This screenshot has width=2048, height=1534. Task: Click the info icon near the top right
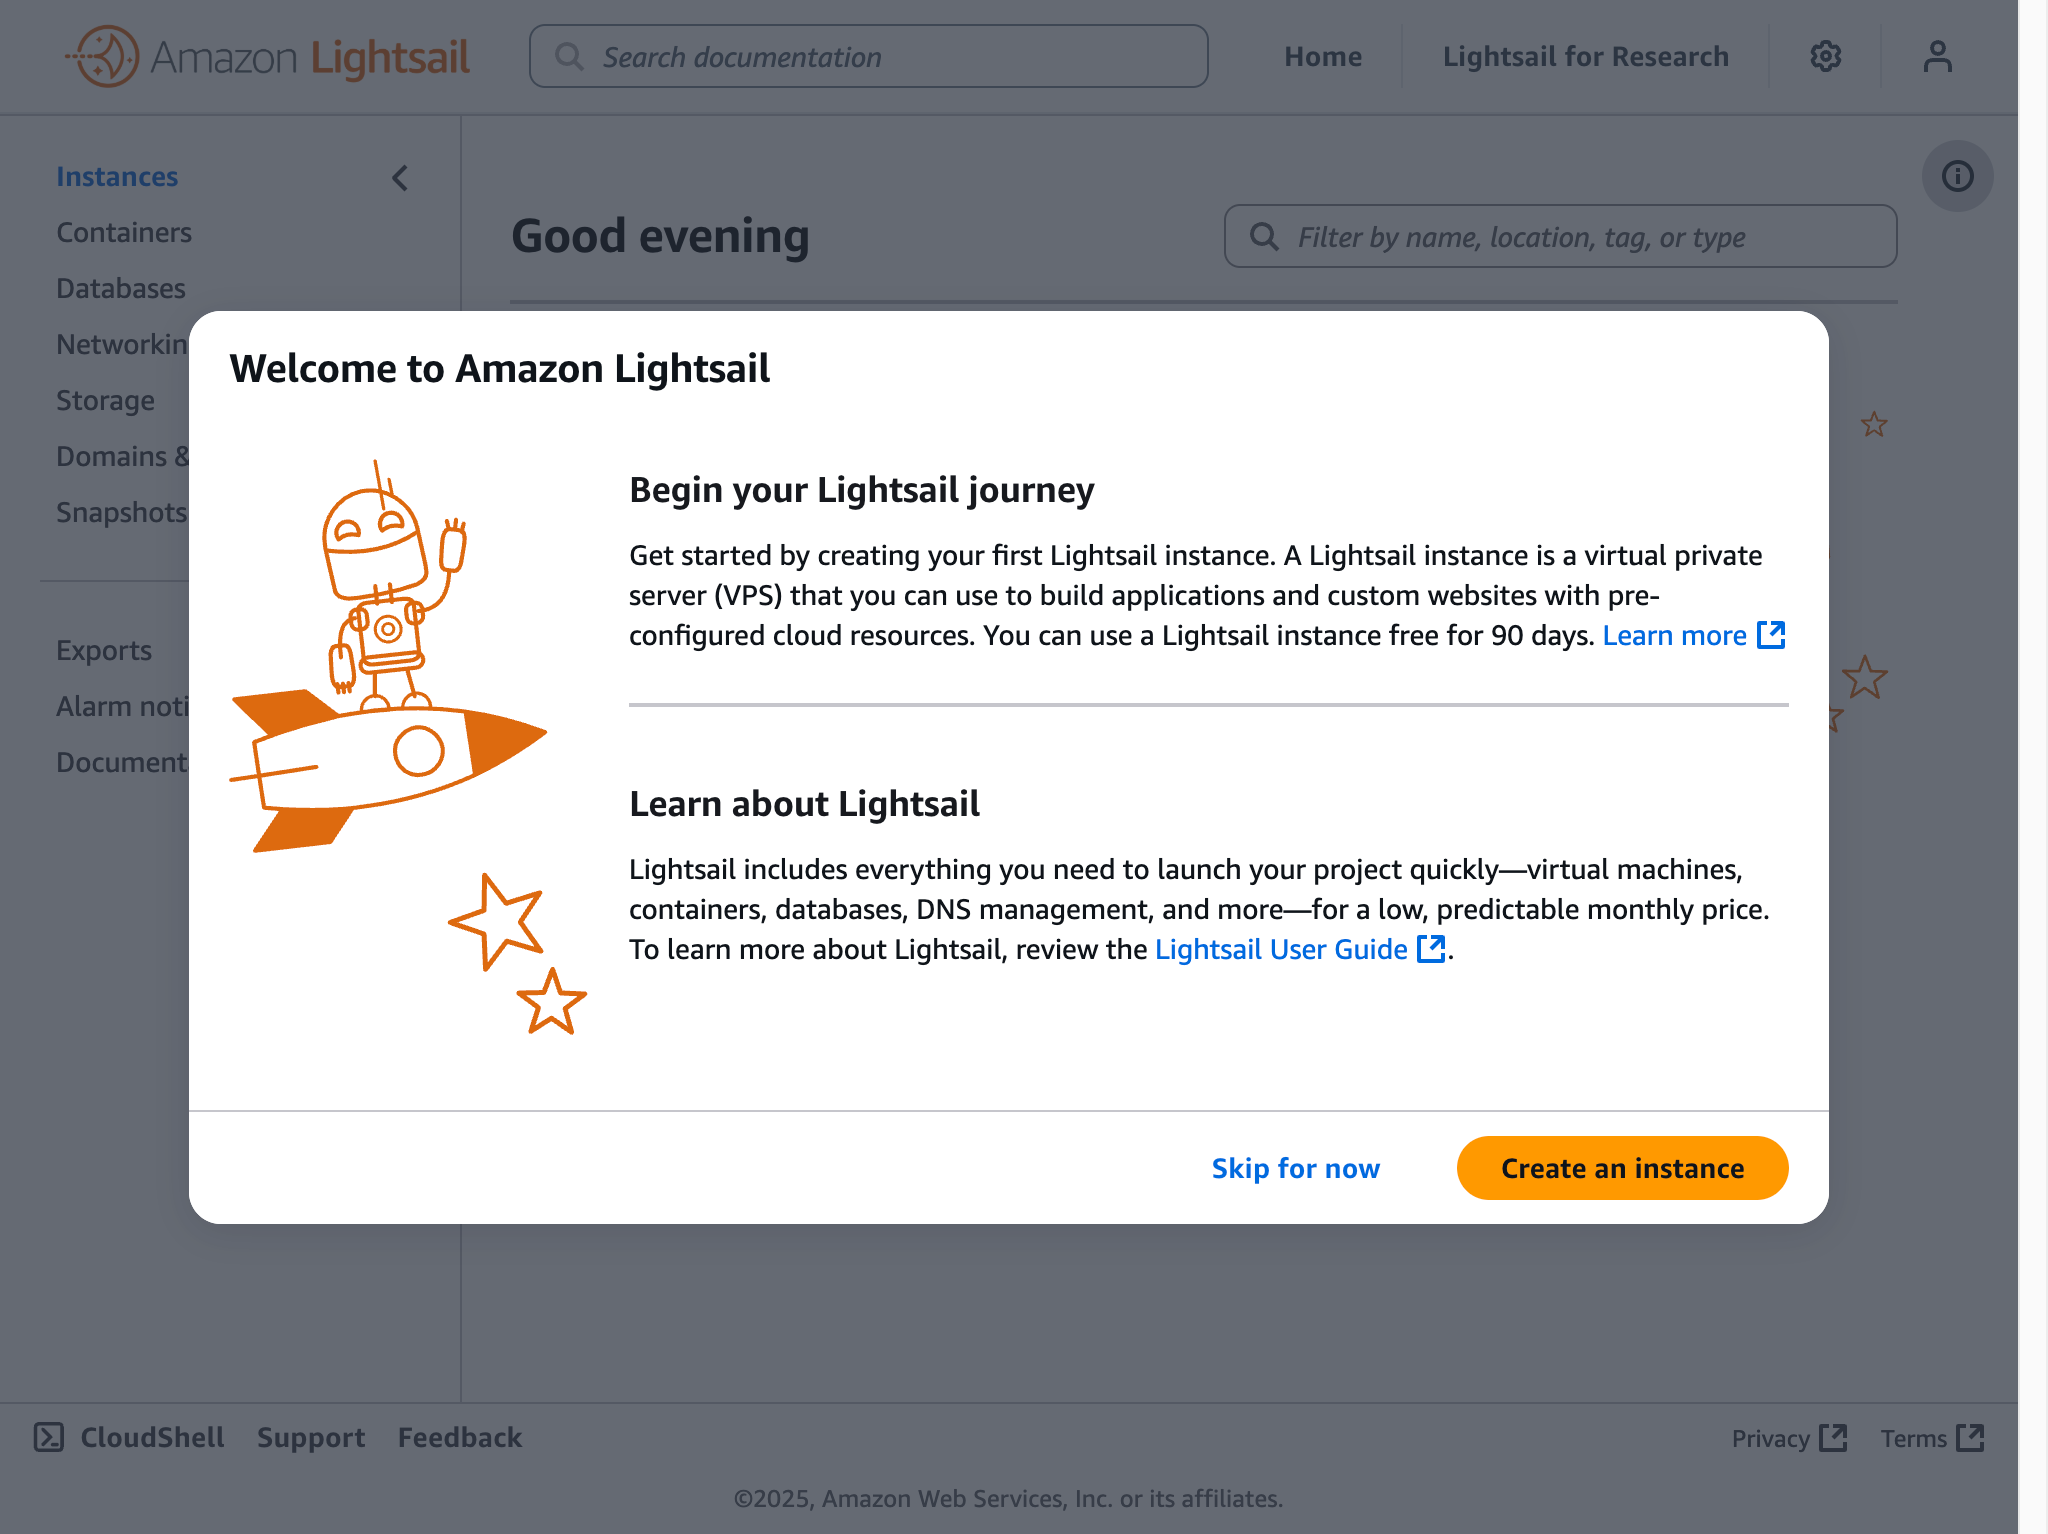pyautogui.click(x=1957, y=176)
